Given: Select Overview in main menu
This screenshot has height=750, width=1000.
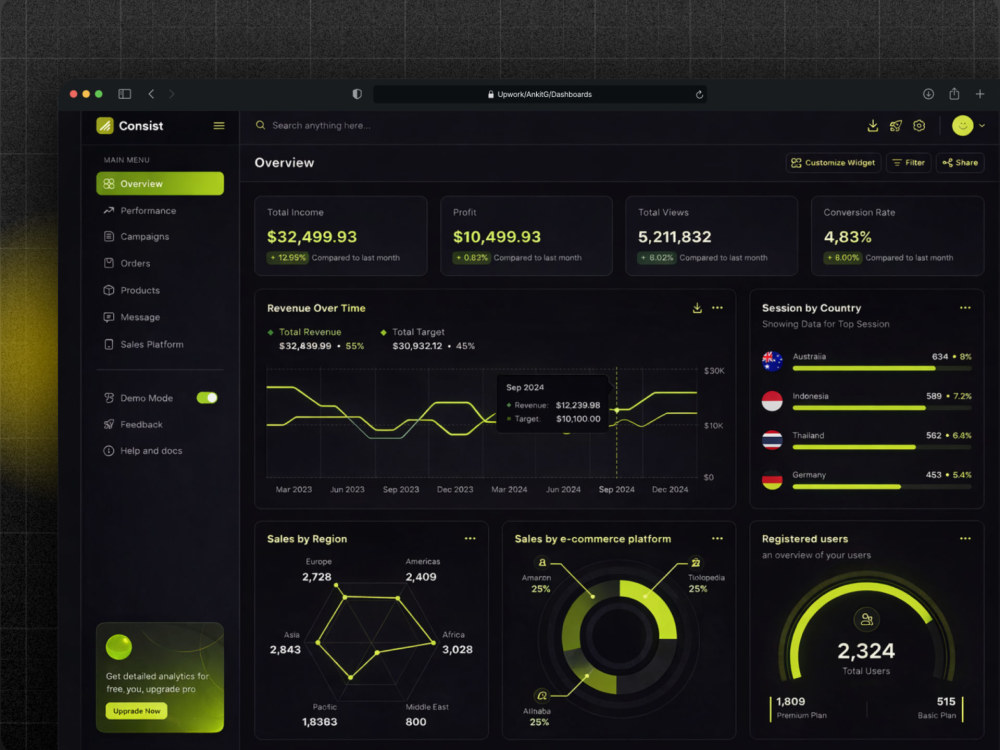Looking at the screenshot, I should [x=160, y=184].
